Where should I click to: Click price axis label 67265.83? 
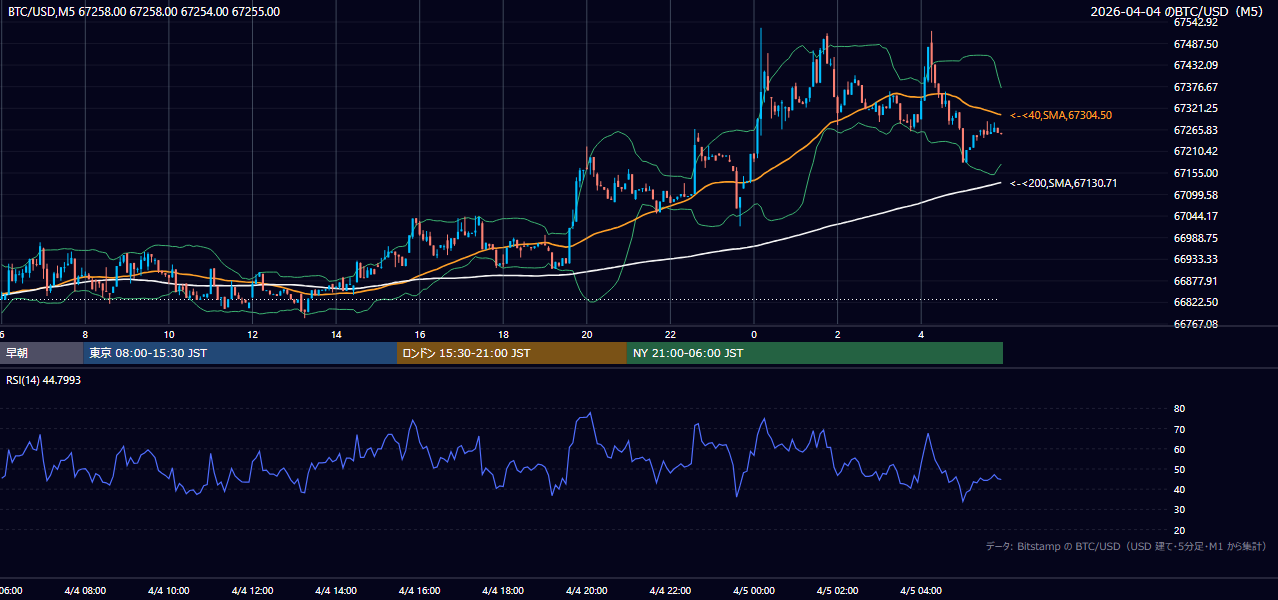pyautogui.click(x=1195, y=130)
